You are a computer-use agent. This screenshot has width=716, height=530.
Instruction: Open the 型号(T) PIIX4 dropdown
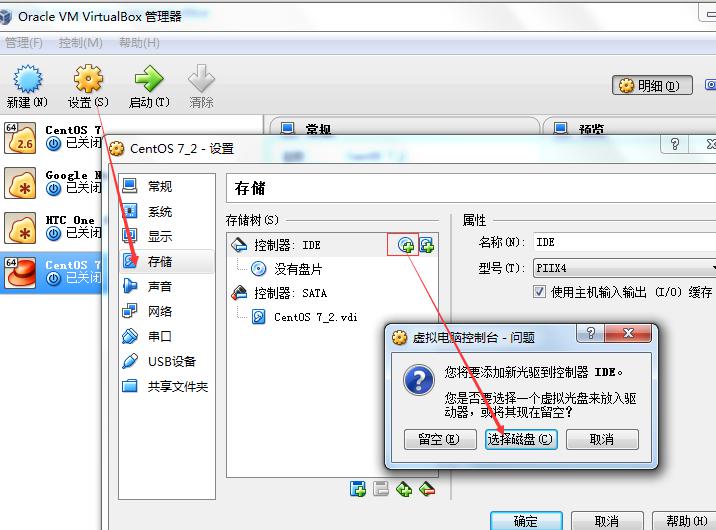625,268
